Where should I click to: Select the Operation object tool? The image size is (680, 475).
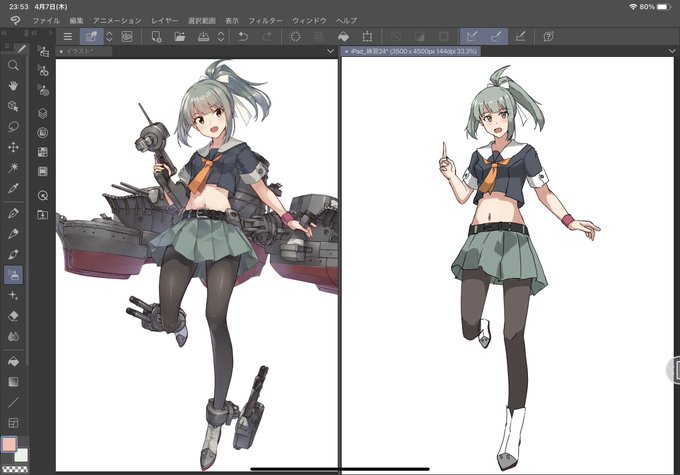pyautogui.click(x=13, y=106)
